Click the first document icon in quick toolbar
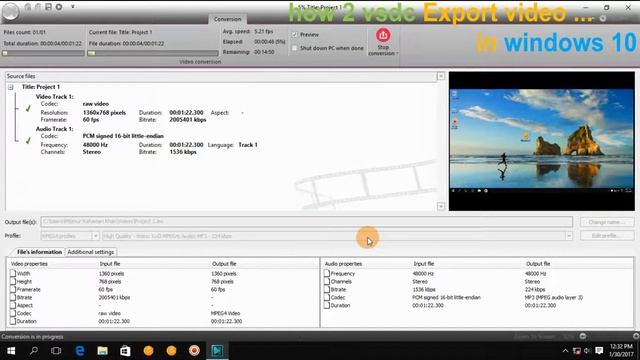Image resolution: width=640 pixels, height=360 pixels. click(28, 7)
